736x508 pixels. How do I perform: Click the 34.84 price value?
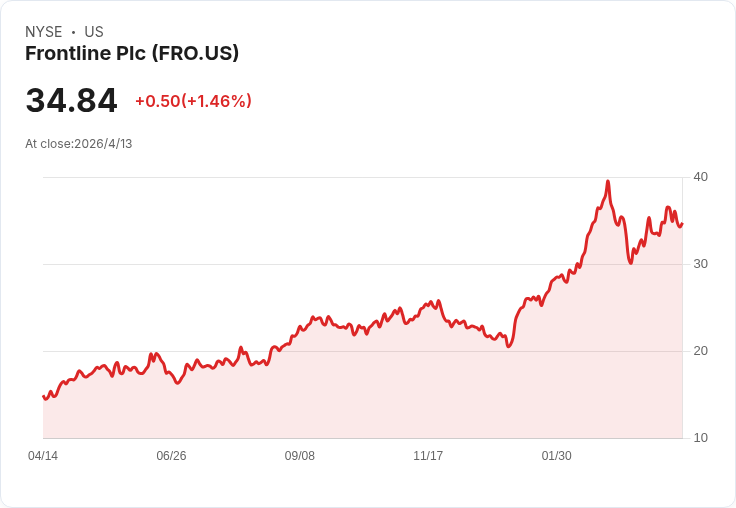click(71, 100)
